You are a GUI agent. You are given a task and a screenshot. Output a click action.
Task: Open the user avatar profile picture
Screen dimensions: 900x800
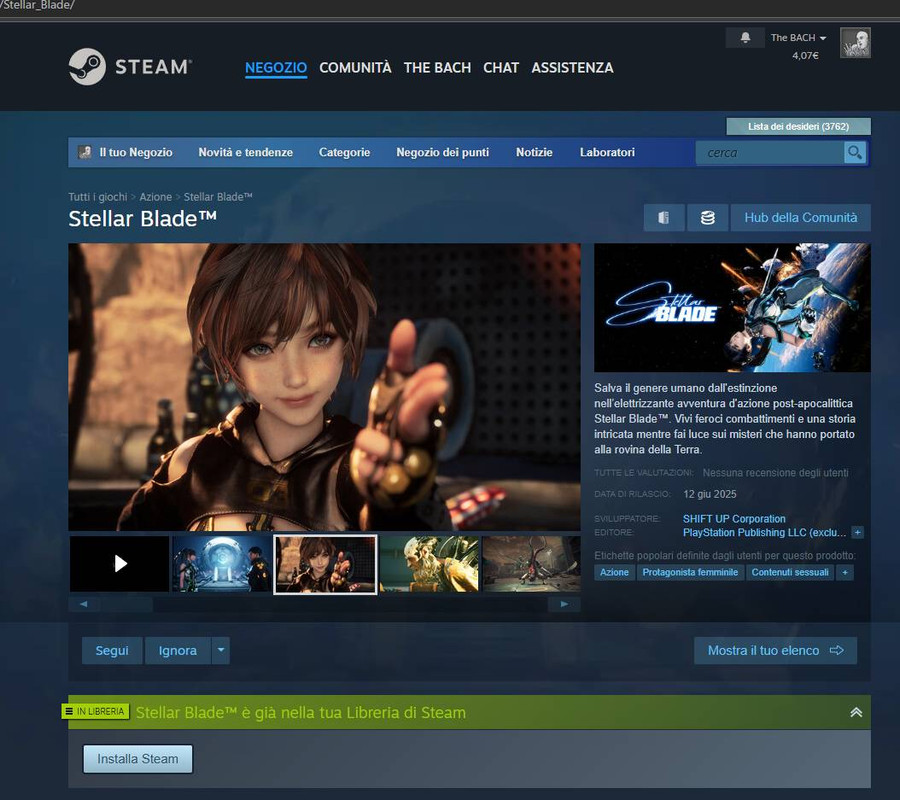tap(855, 42)
